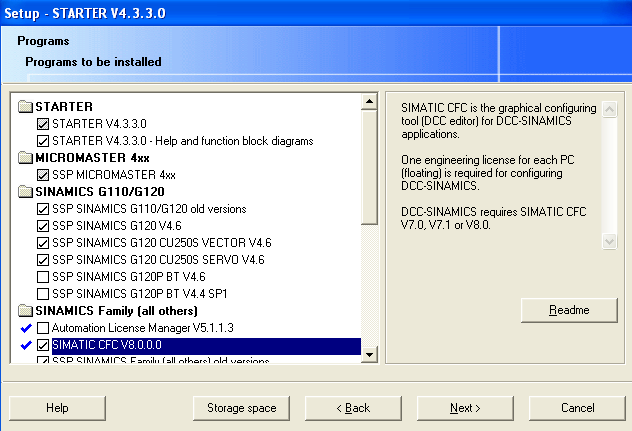632x431 pixels.
Task: Open Storage space information
Action: tap(241, 408)
